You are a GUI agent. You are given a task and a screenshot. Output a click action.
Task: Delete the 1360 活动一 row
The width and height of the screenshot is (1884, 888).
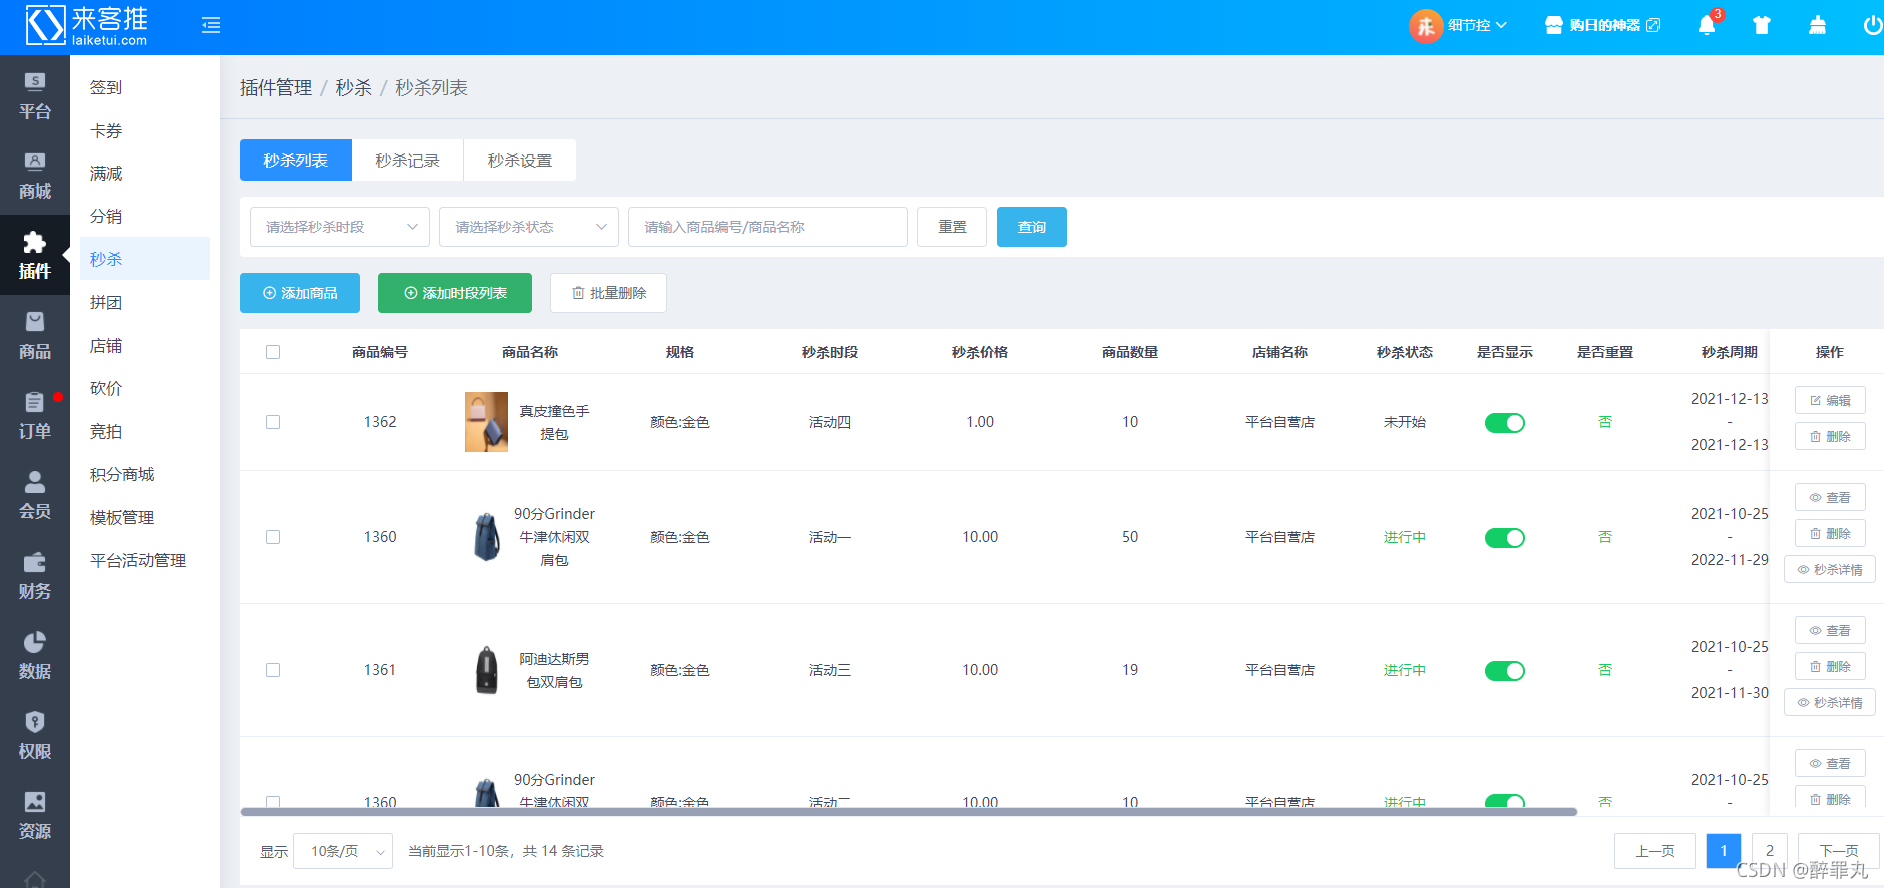[x=1830, y=533]
